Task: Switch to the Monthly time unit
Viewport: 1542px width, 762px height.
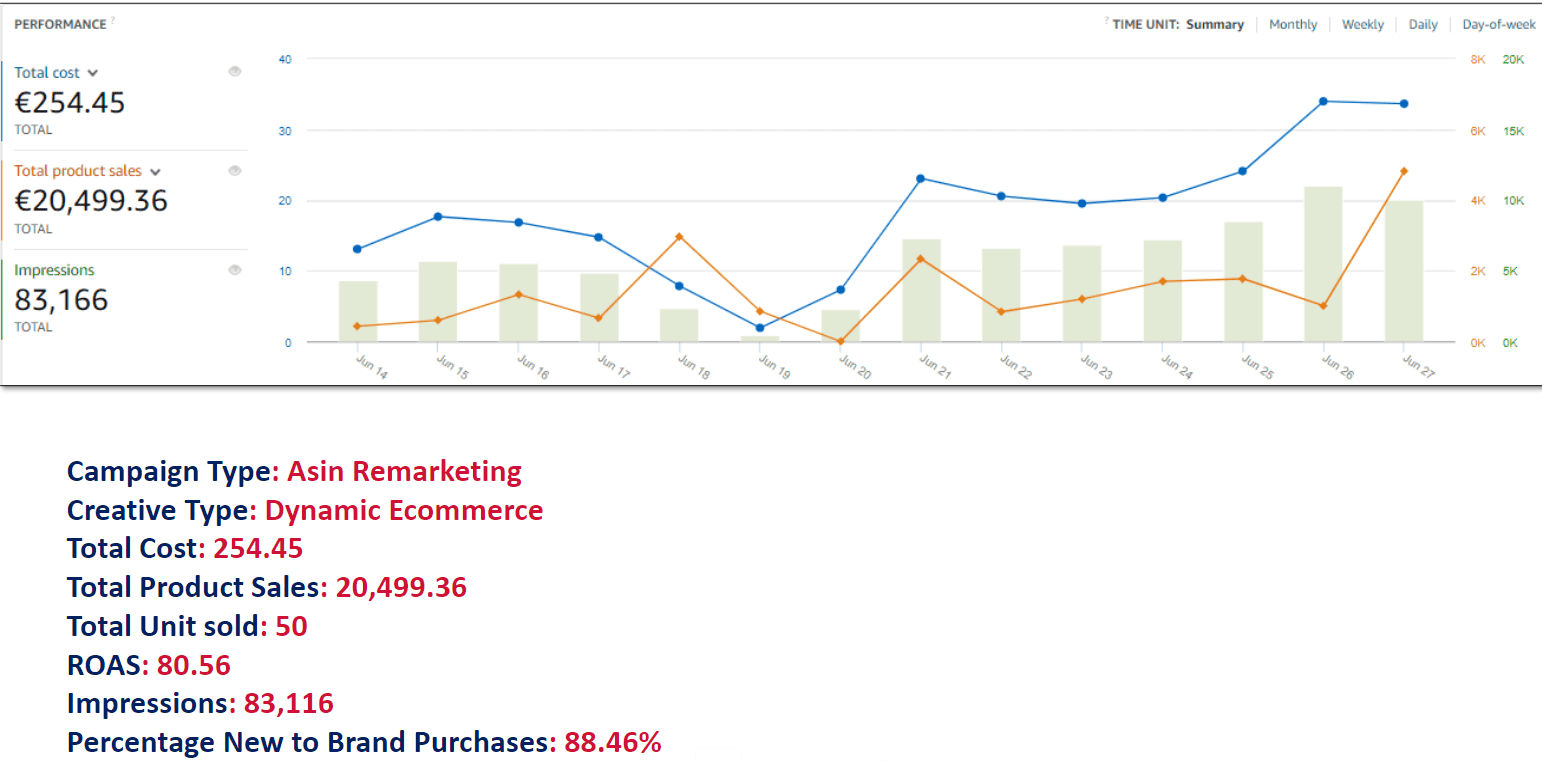Action: (1293, 24)
